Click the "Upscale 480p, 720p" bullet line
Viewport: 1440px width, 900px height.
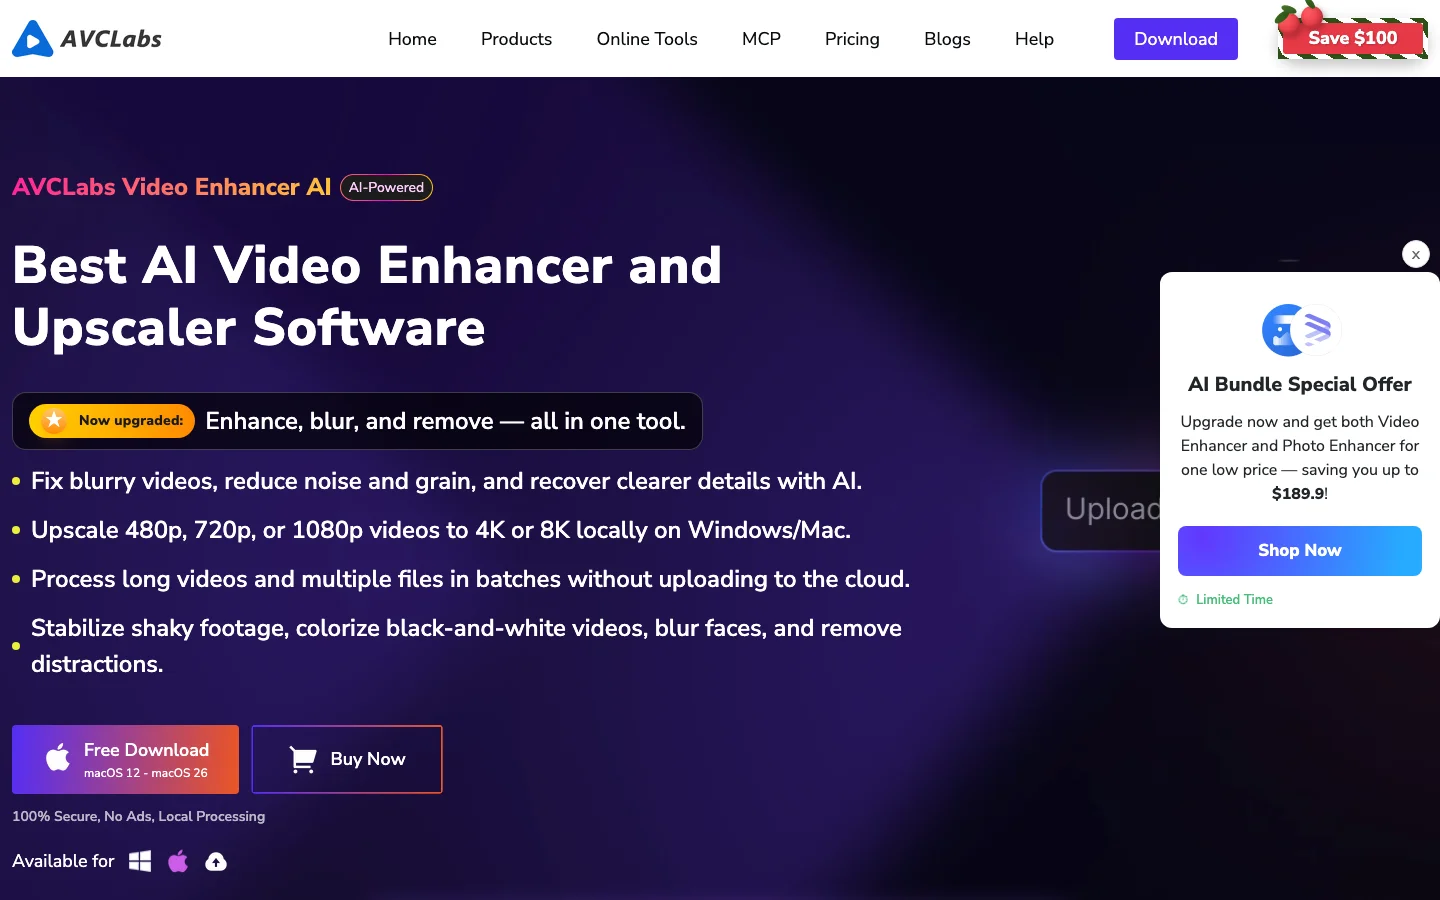point(441,530)
